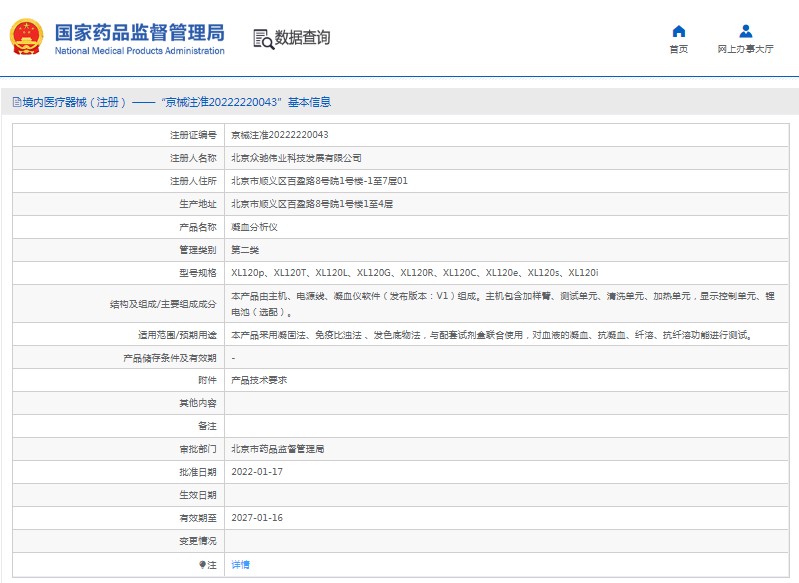Click the 批准日期 label
The image size is (799, 583).
click(198, 472)
